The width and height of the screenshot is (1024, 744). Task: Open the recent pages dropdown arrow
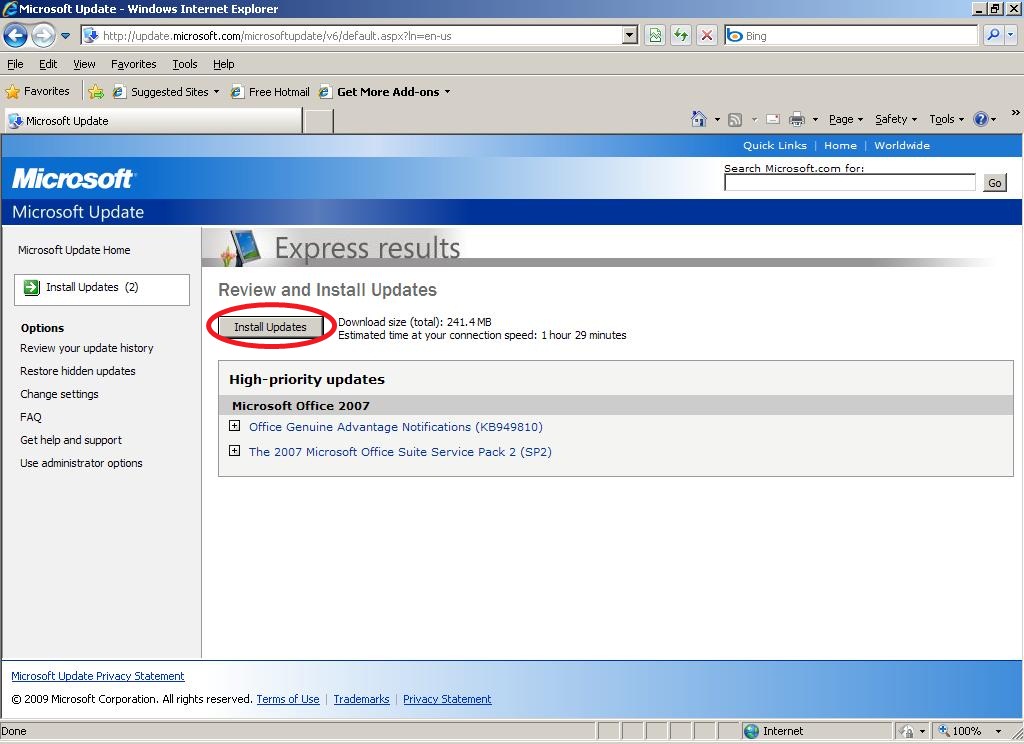coord(65,36)
